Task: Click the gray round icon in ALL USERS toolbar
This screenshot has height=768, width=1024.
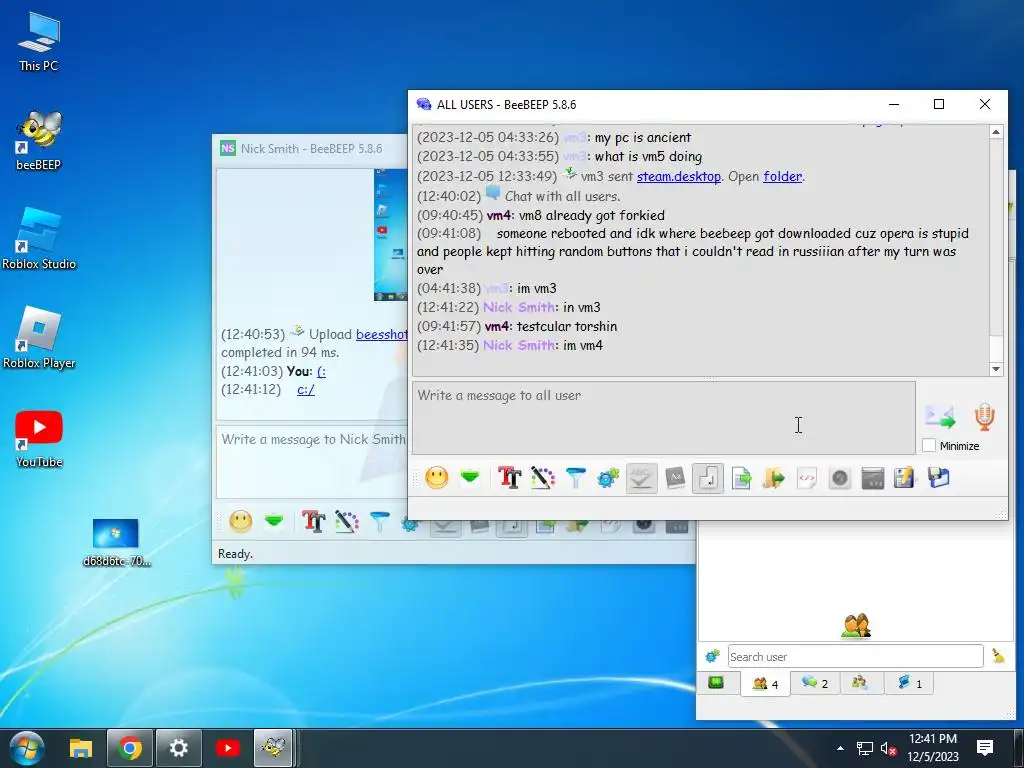Action: point(840,478)
